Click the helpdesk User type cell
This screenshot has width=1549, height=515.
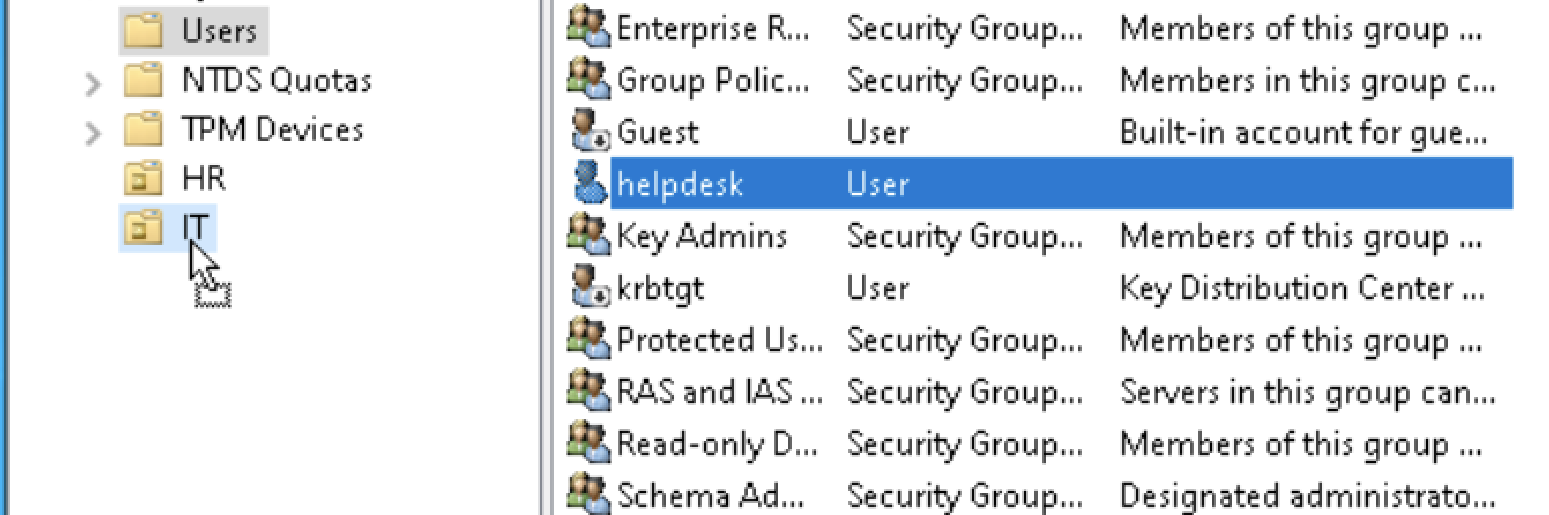(x=878, y=184)
